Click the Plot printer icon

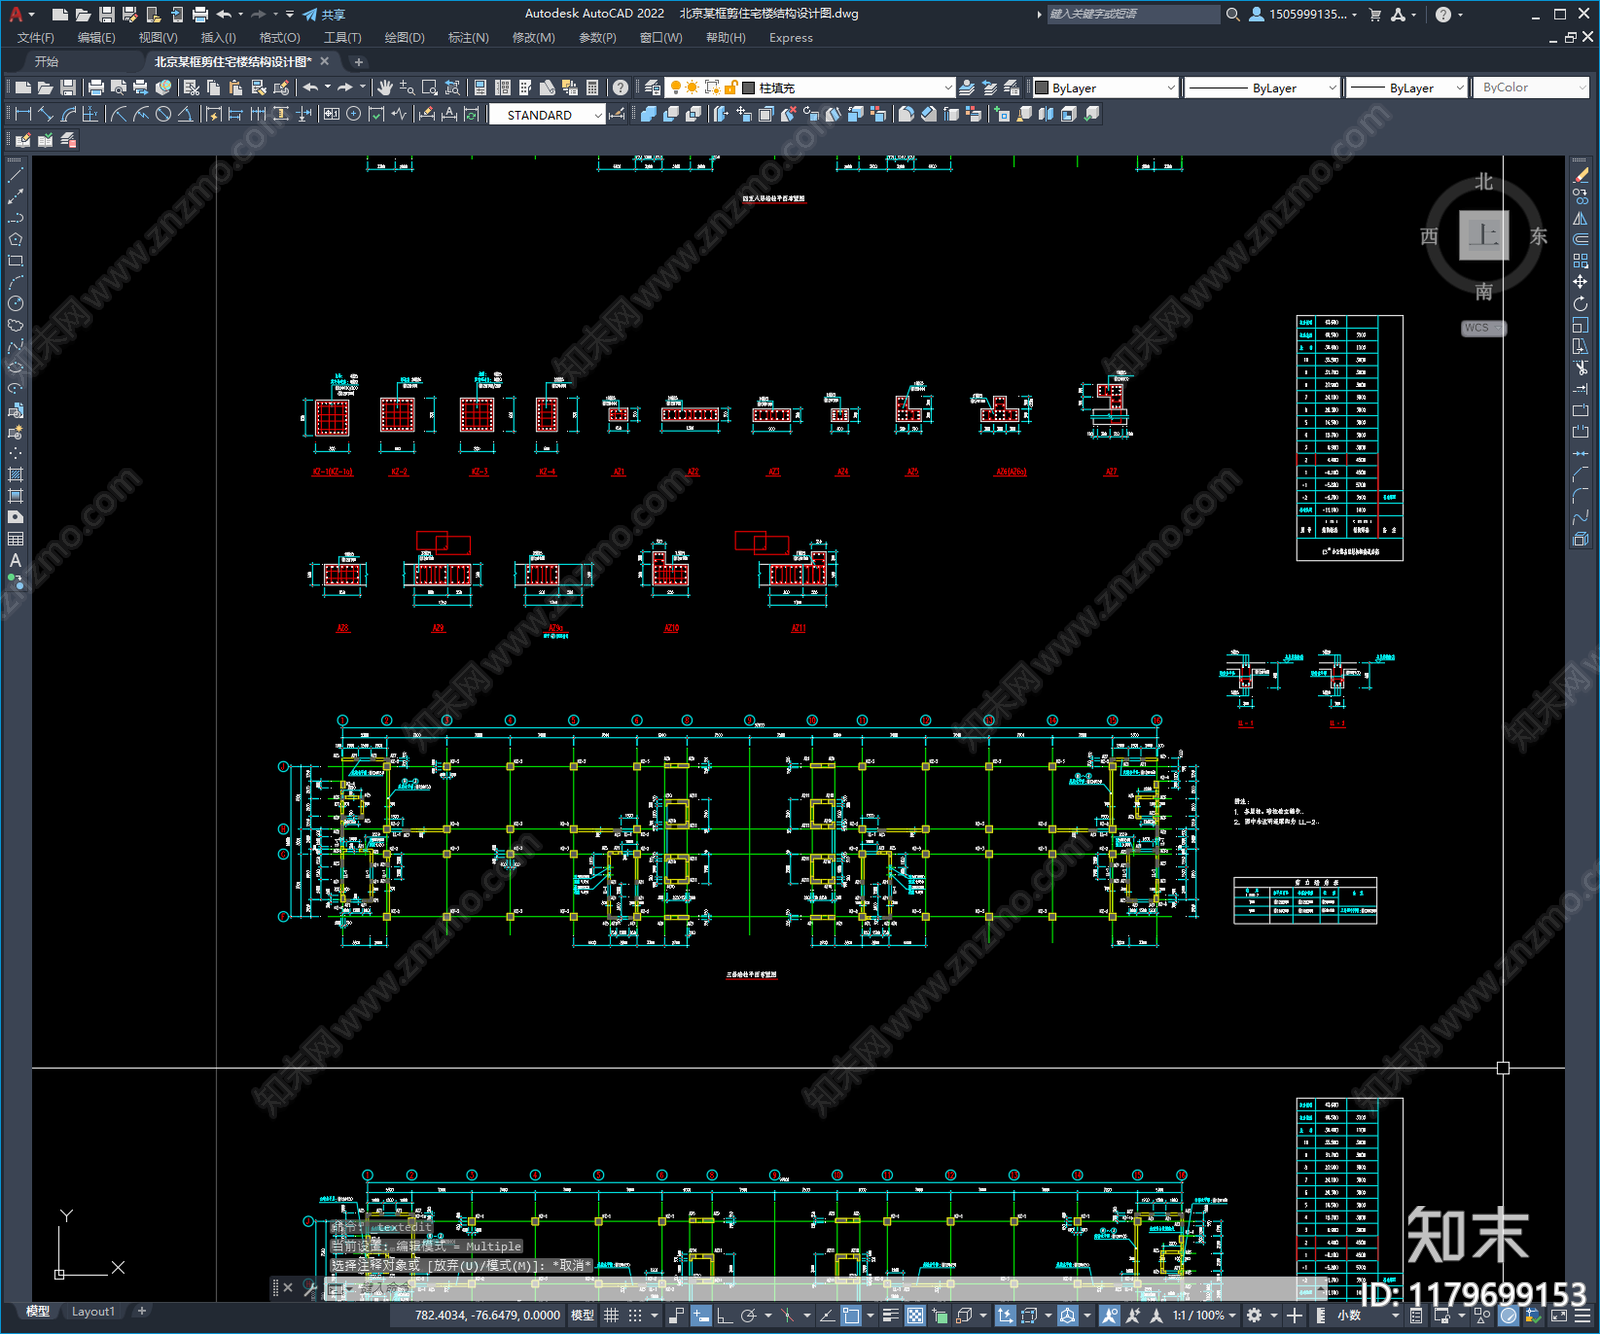click(96, 88)
